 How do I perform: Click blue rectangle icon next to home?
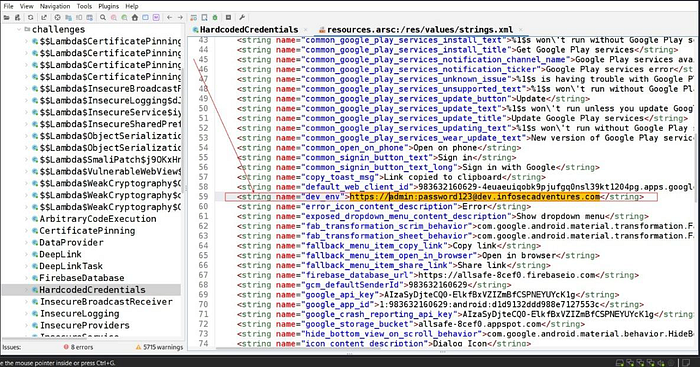pos(146,17)
